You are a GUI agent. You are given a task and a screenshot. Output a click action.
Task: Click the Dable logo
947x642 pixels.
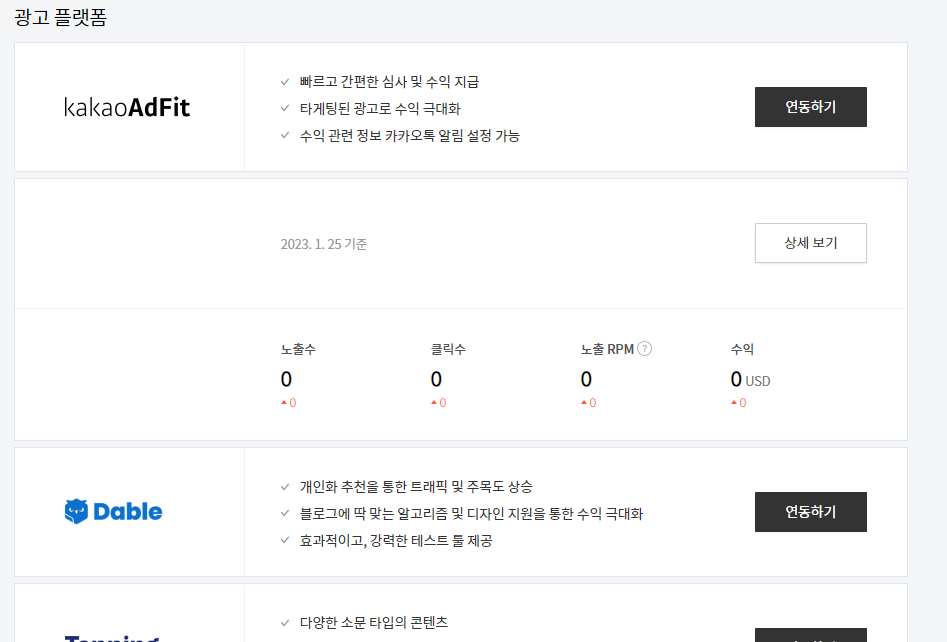point(113,512)
